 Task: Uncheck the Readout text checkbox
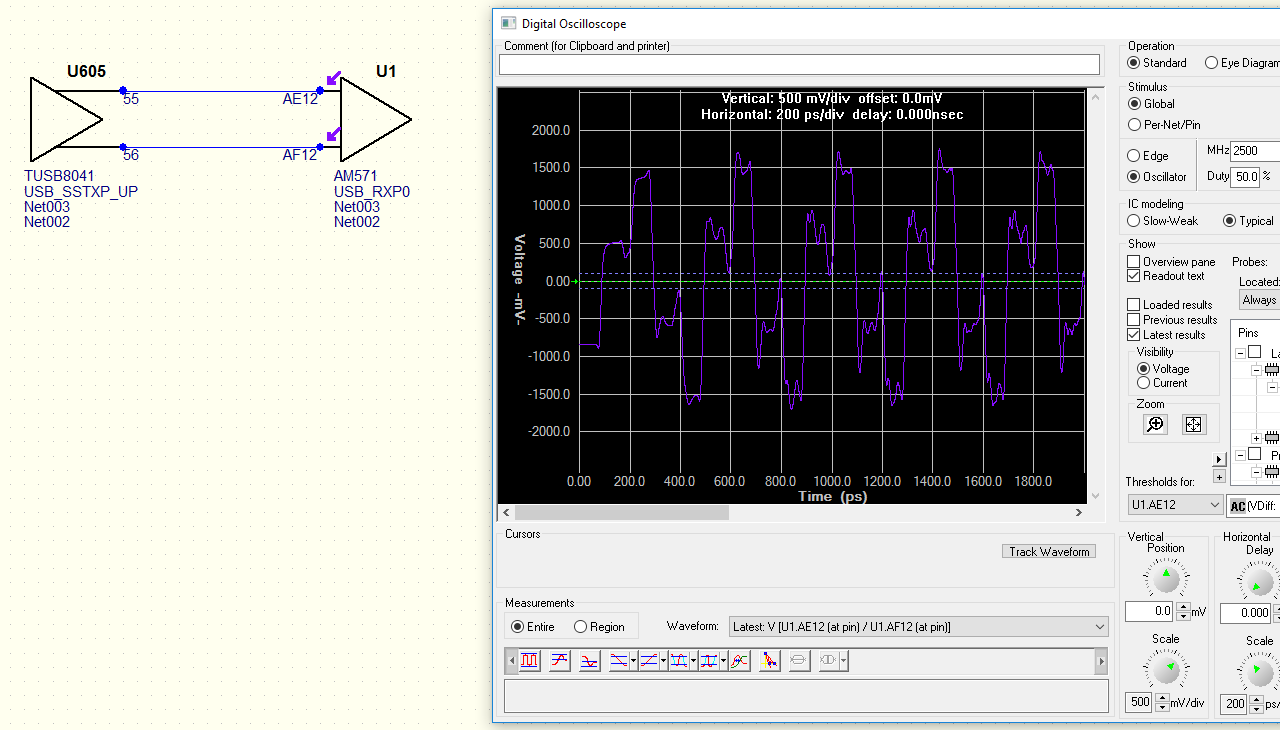pos(1134,276)
